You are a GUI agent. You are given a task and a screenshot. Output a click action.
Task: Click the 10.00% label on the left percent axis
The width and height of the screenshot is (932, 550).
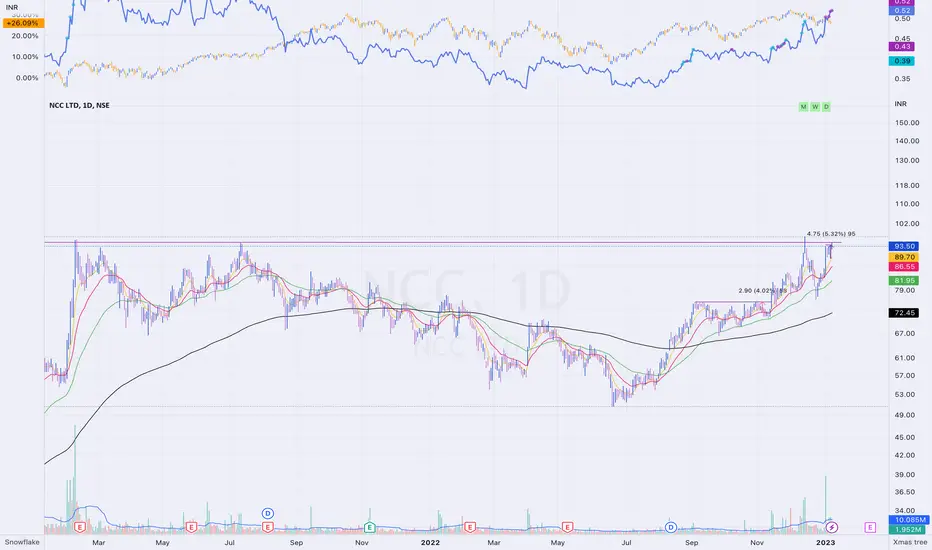[24, 57]
